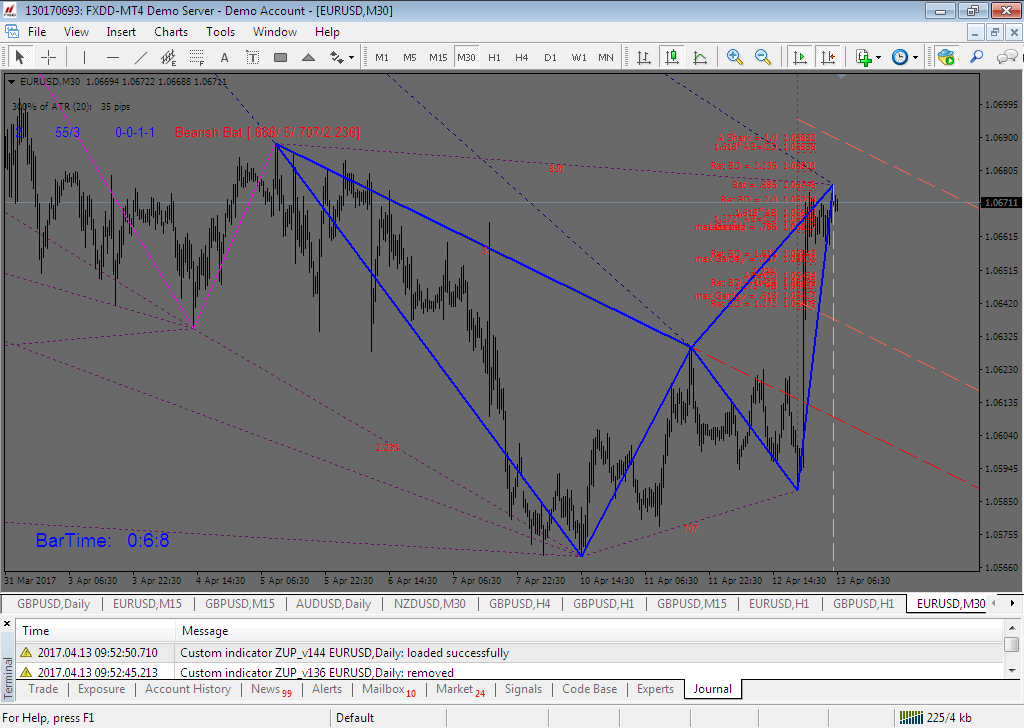Screen dimensions: 1024x728
Task: Open the View menu
Action: pyautogui.click(x=76, y=32)
